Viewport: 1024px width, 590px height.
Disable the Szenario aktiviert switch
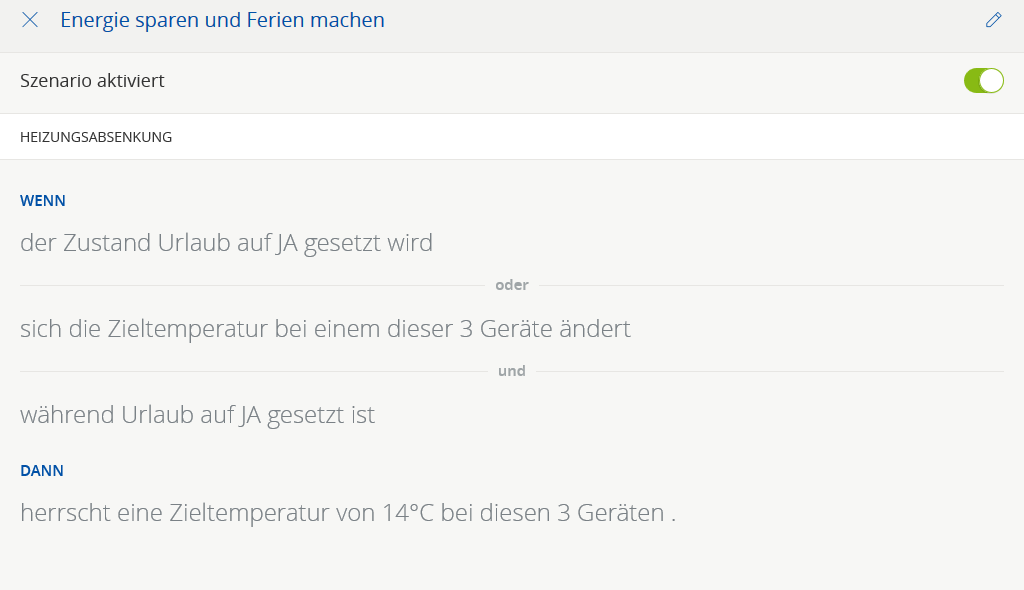[x=983, y=81]
